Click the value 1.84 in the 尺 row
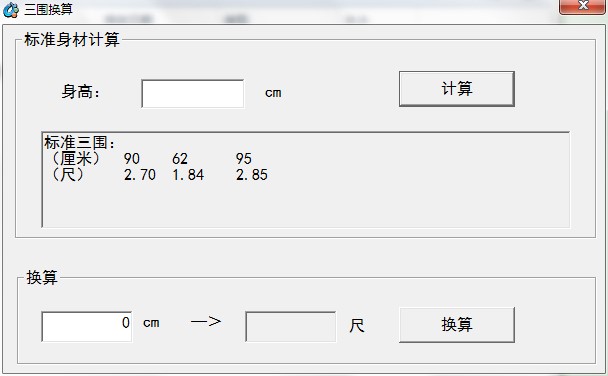The width and height of the screenshot is (608, 376). tap(188, 175)
